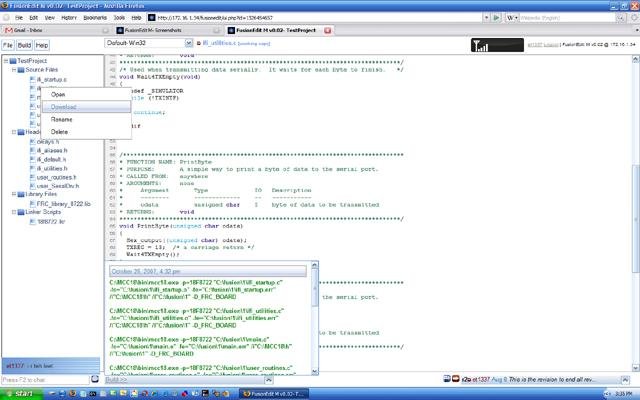Collapse the Header Files folder
The image size is (640, 400).
point(13,132)
